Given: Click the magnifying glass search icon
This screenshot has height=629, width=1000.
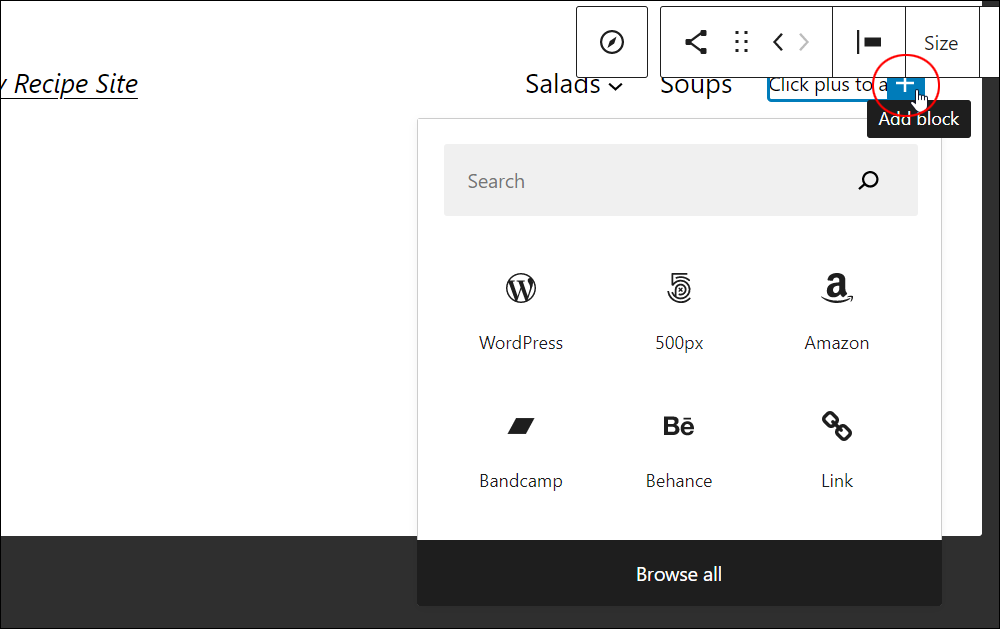Looking at the screenshot, I should coord(869,181).
